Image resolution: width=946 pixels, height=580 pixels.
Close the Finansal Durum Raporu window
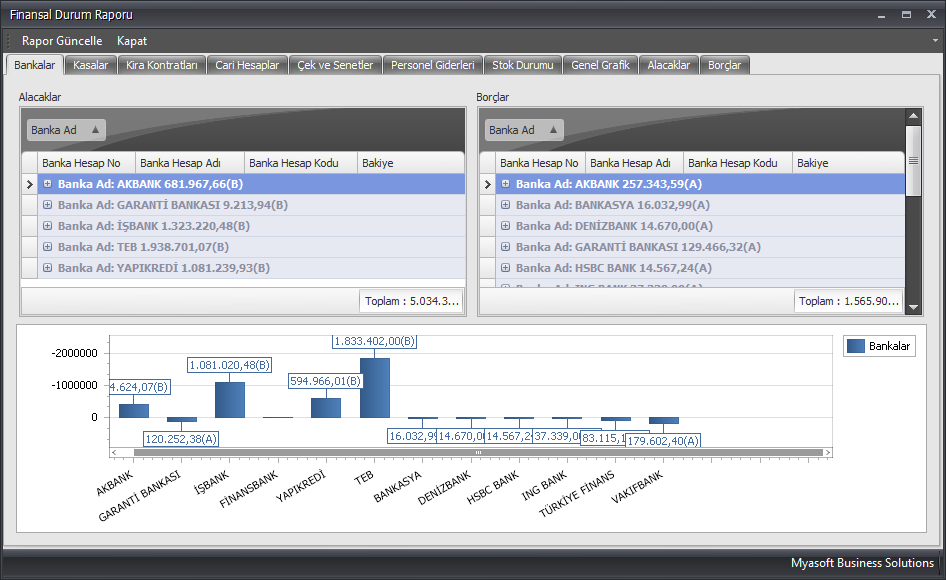pyautogui.click(x=932, y=14)
